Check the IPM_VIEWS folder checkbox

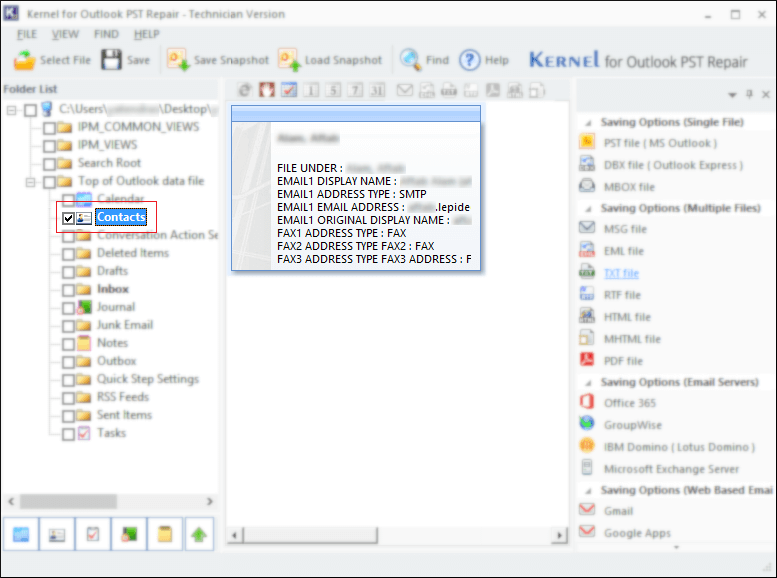coord(49,146)
